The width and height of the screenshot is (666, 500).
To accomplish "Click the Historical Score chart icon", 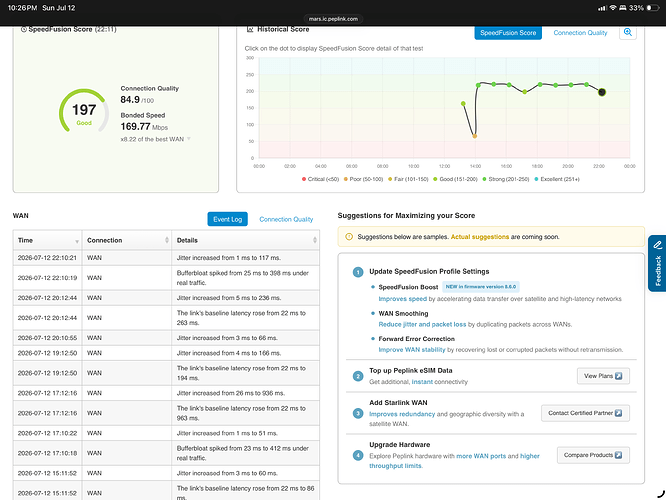I will click(250, 29).
